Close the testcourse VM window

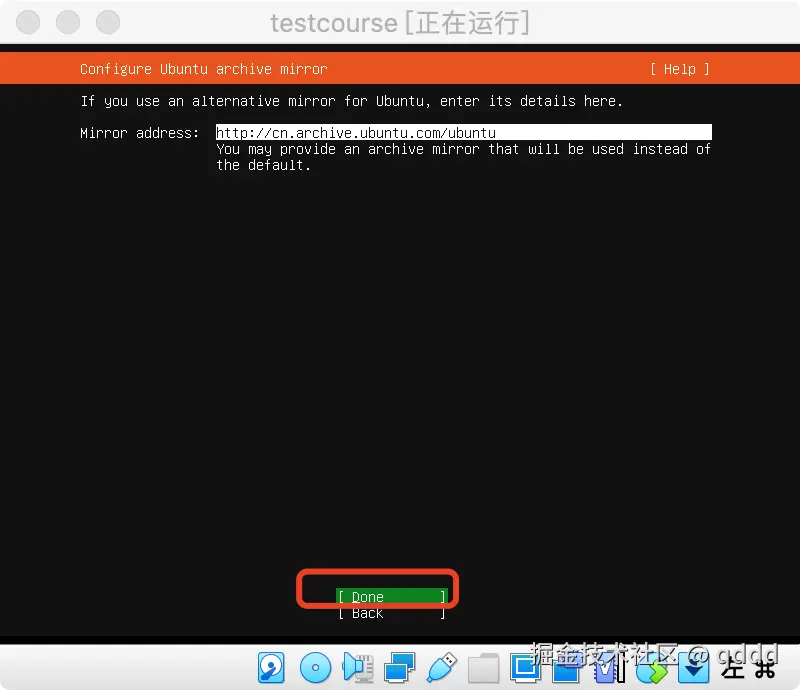click(28, 22)
